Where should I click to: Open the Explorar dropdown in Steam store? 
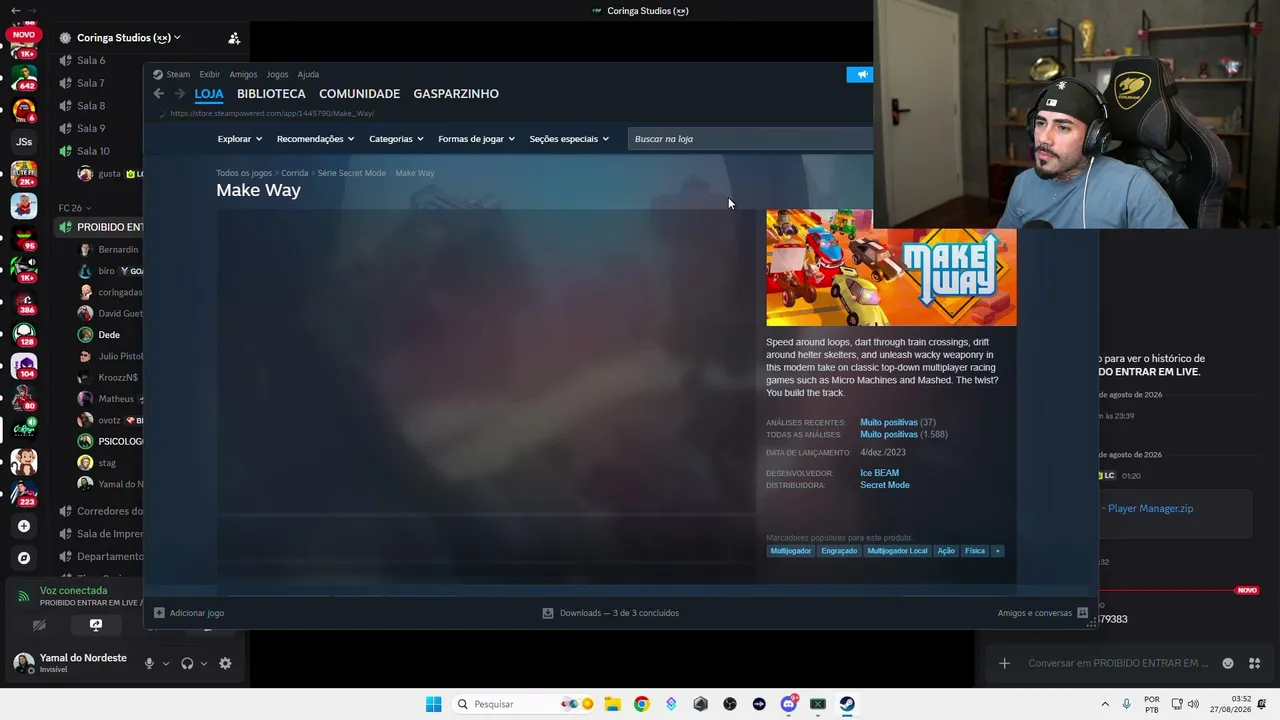(x=240, y=139)
